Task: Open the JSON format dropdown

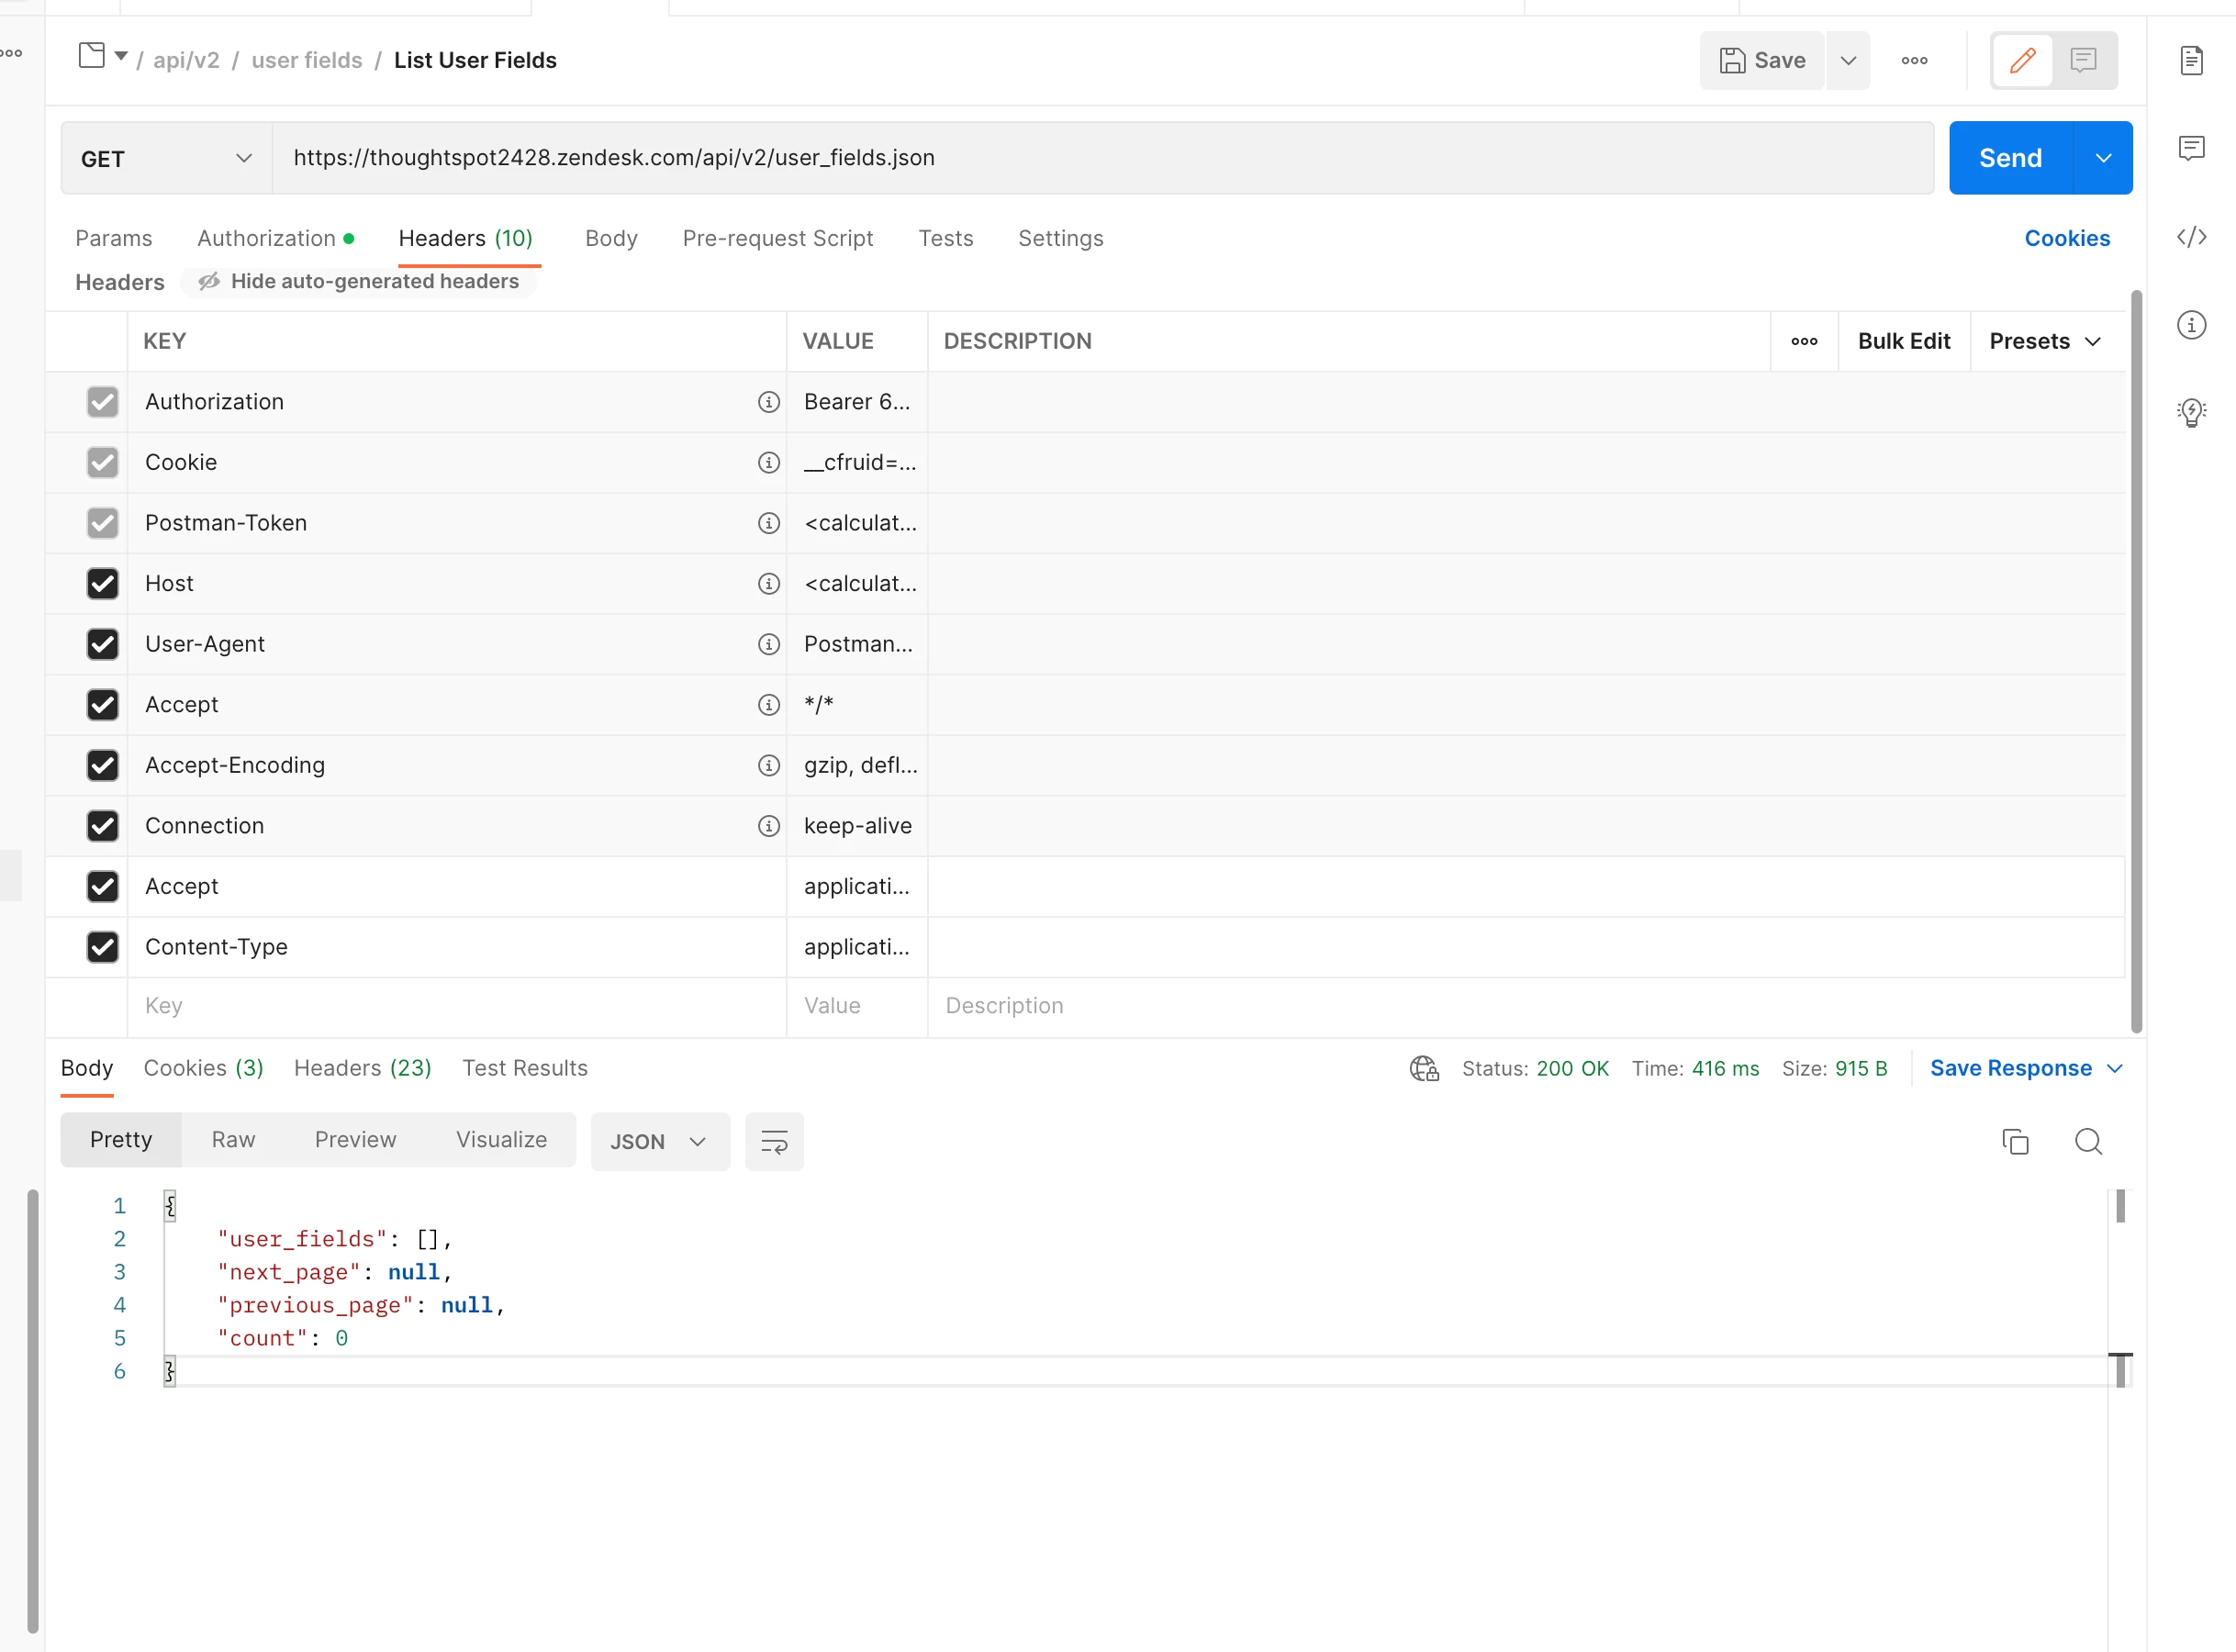Action: 659,1141
